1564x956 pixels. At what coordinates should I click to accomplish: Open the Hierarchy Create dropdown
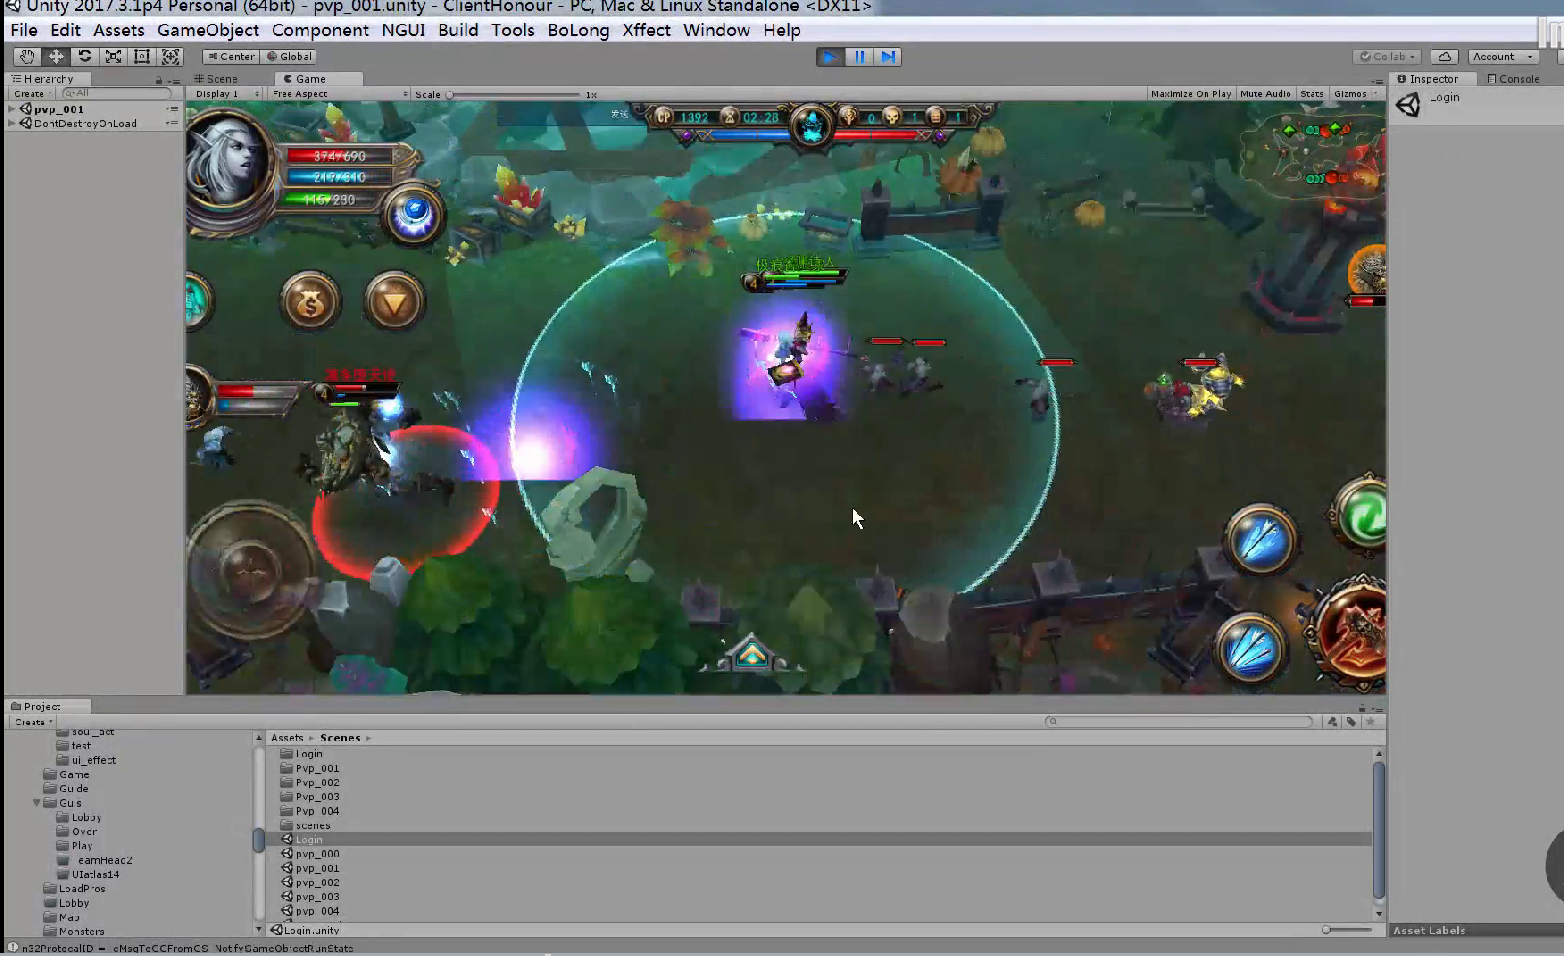pos(32,94)
